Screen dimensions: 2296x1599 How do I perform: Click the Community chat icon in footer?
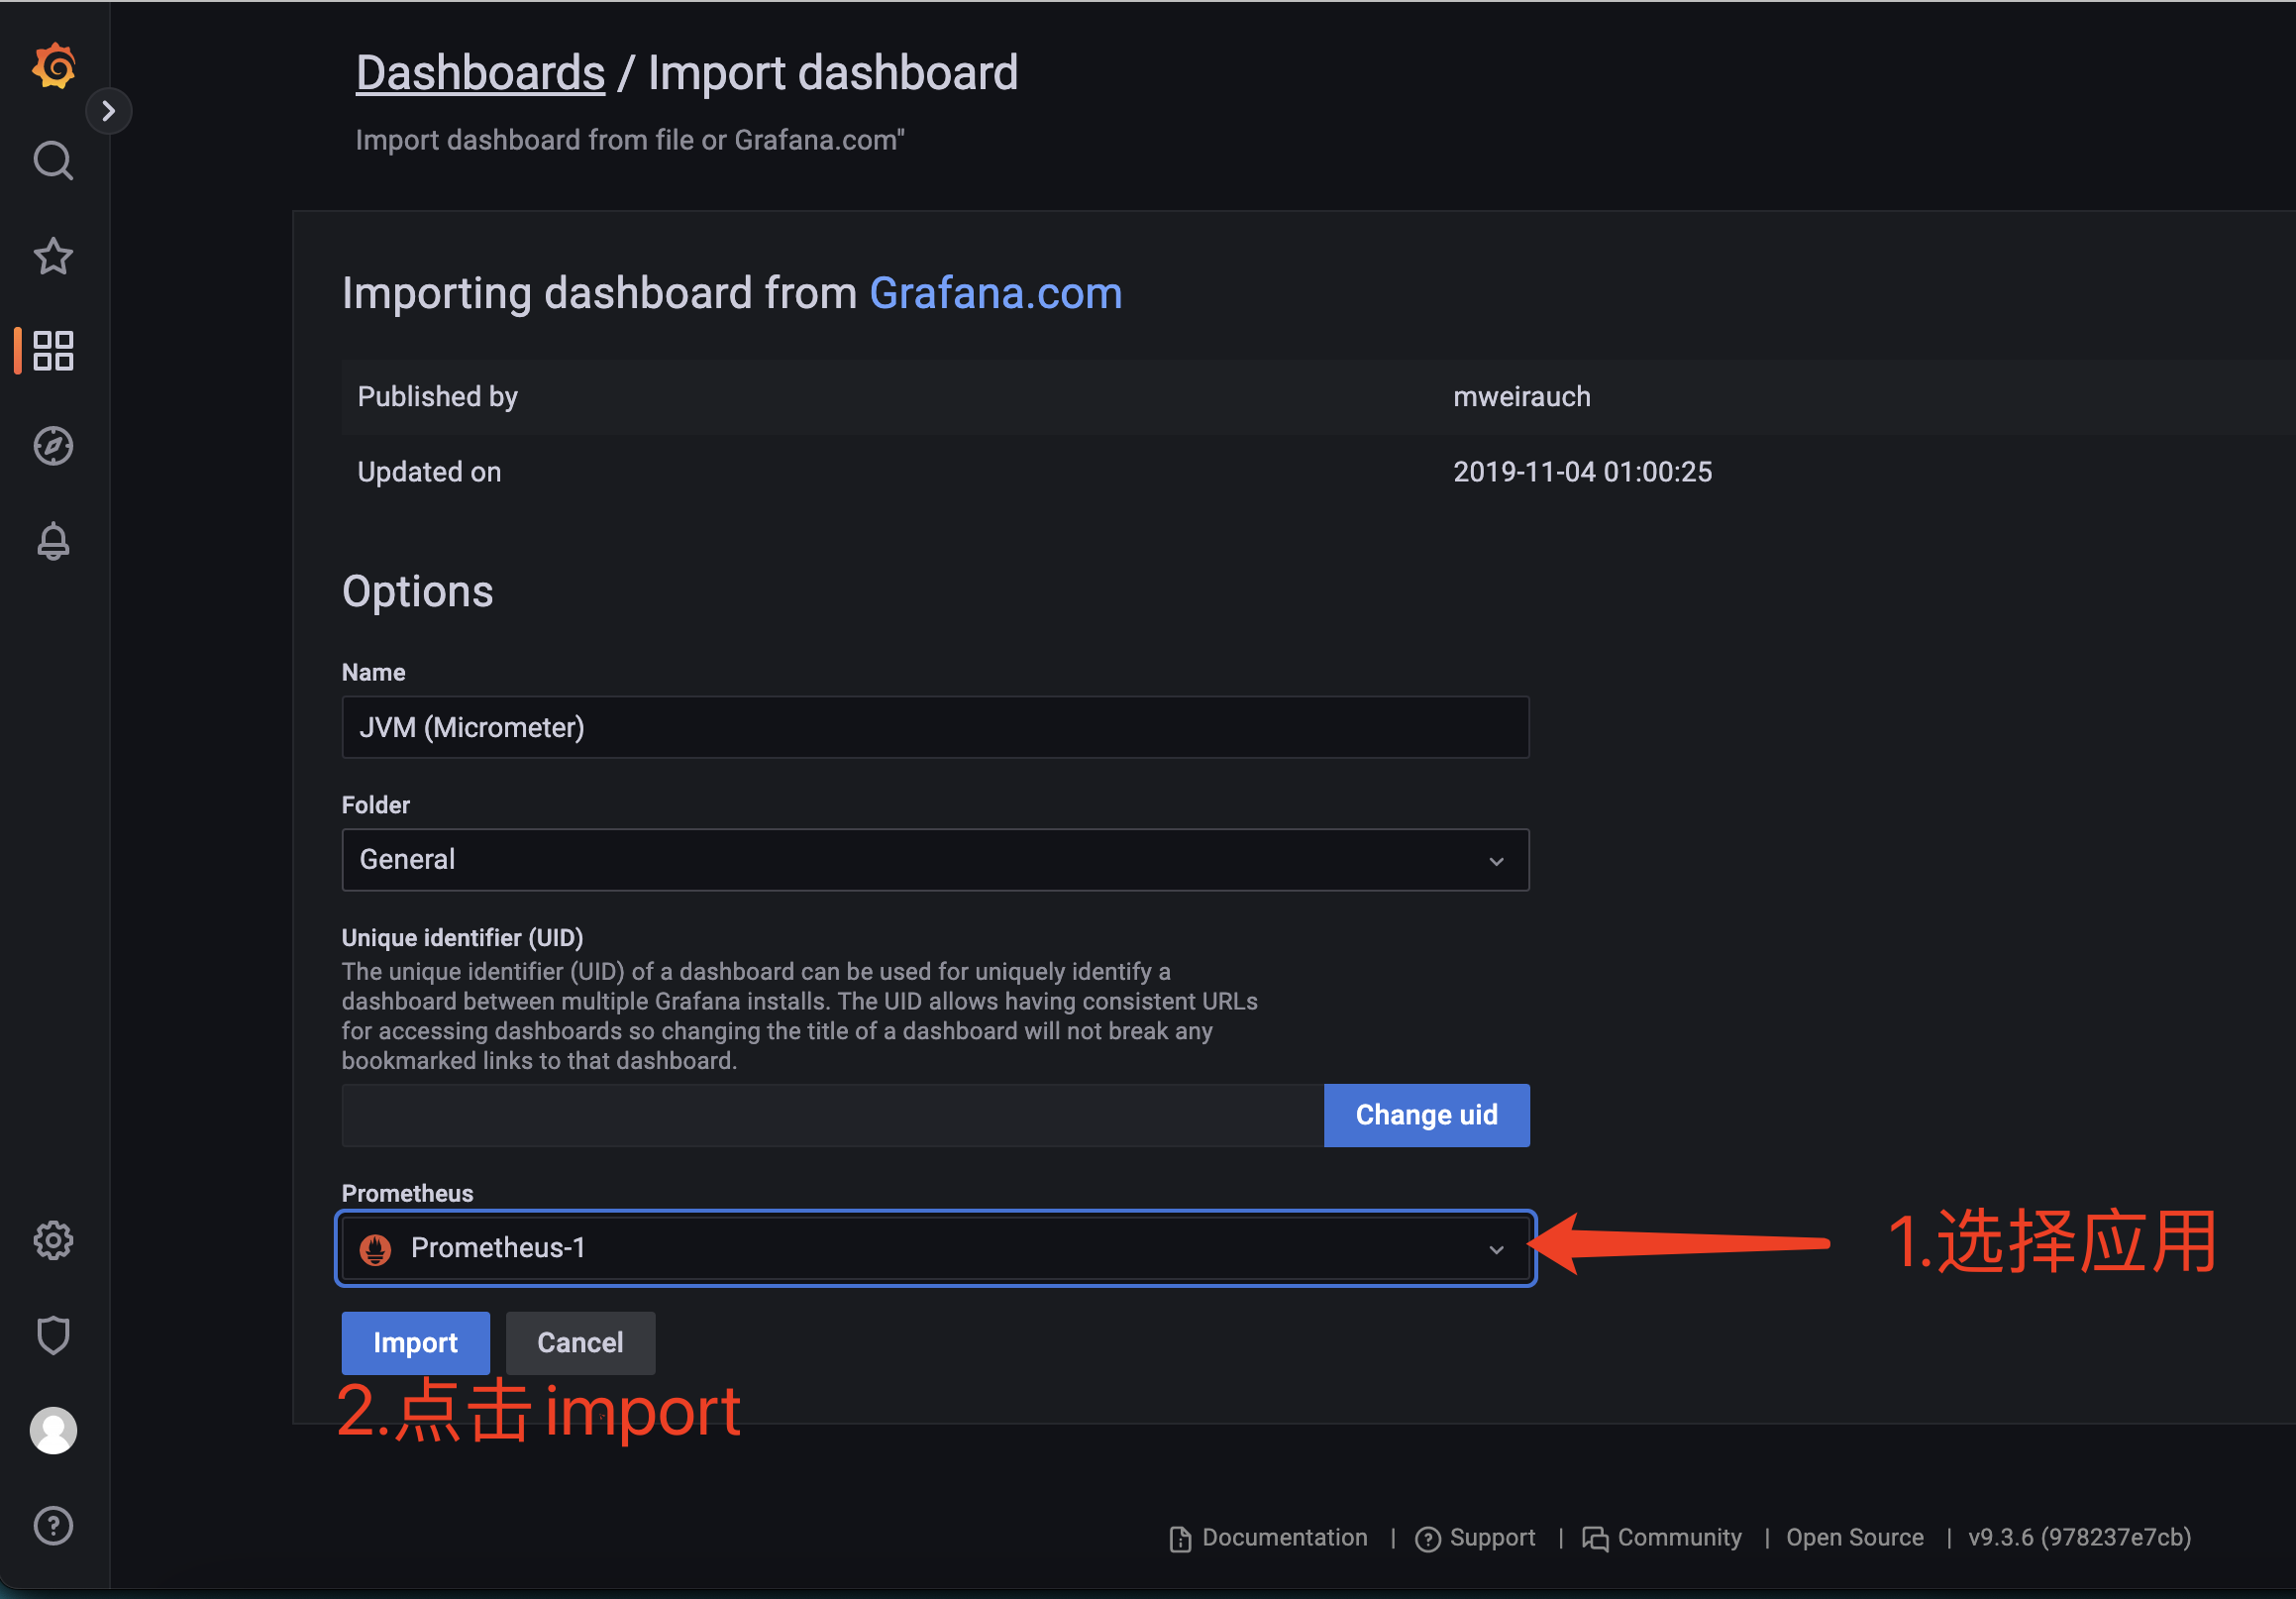(1595, 1540)
